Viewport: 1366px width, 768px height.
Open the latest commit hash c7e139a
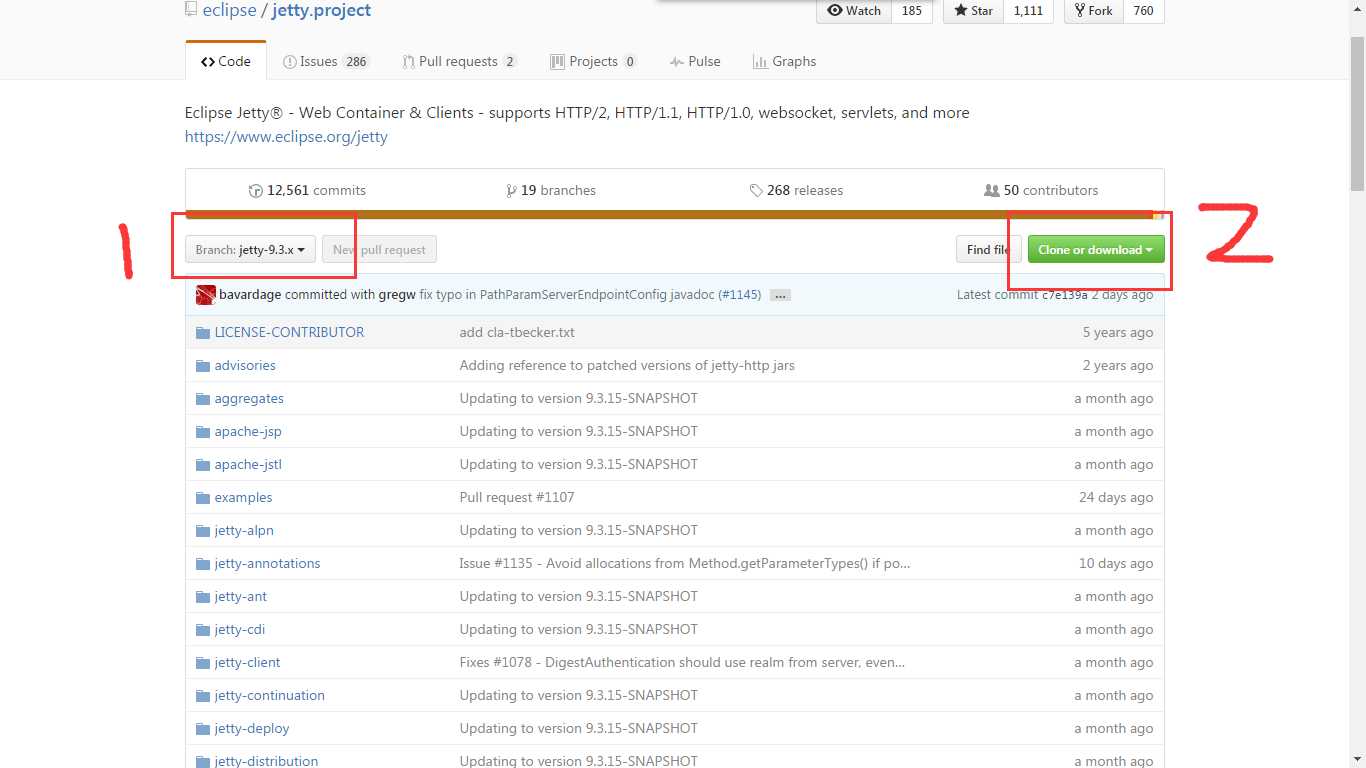click(1065, 295)
